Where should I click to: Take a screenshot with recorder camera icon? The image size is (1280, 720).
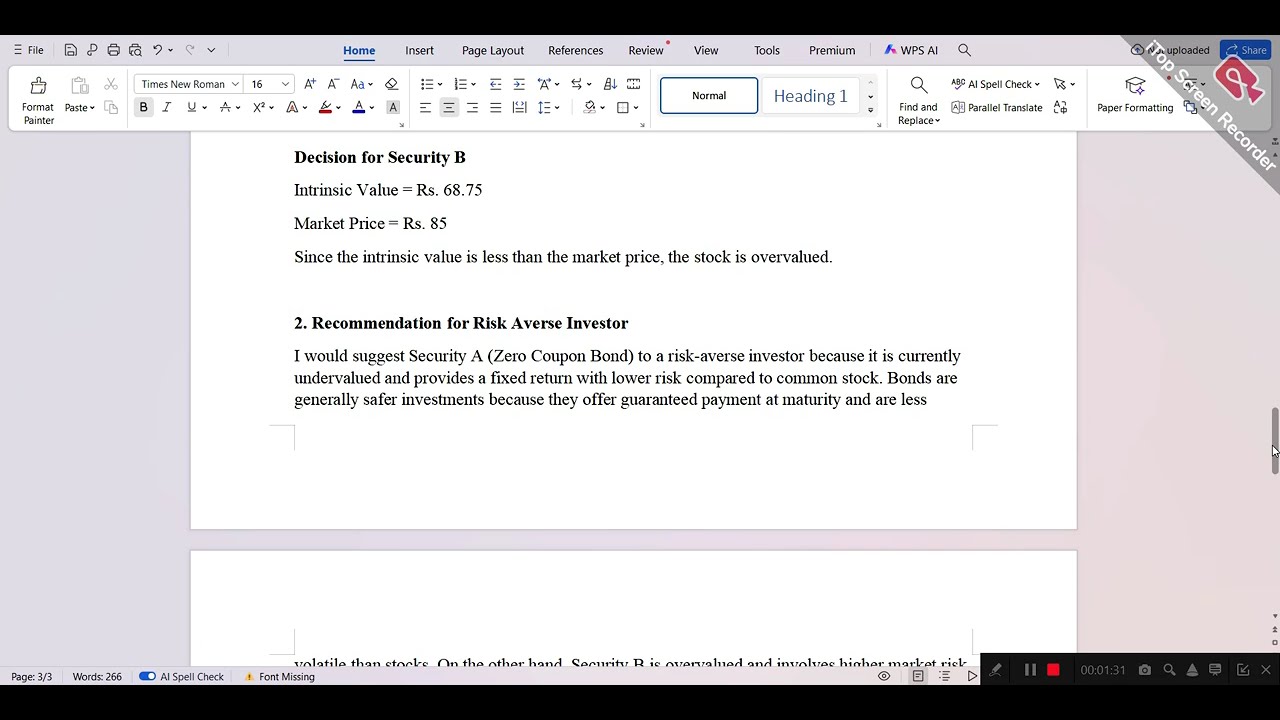click(x=1145, y=670)
